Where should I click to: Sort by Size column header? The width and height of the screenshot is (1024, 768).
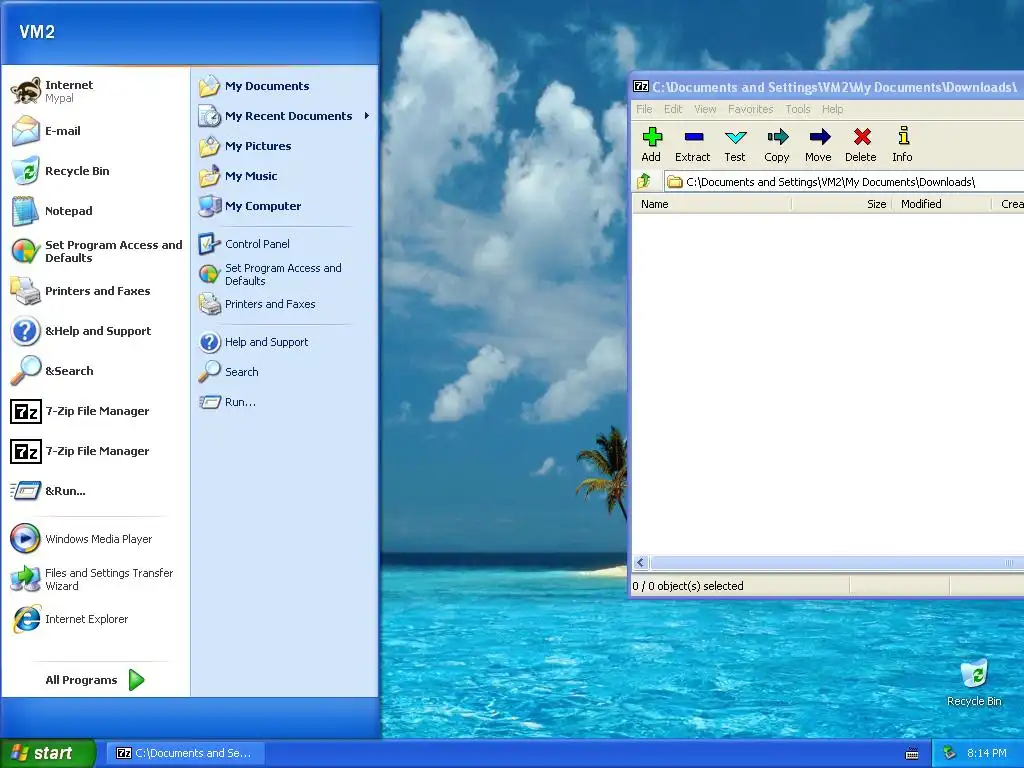841,204
